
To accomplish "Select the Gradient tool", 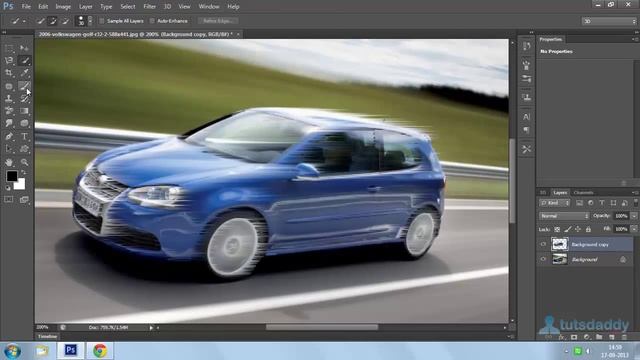I will pyautogui.click(x=24, y=111).
